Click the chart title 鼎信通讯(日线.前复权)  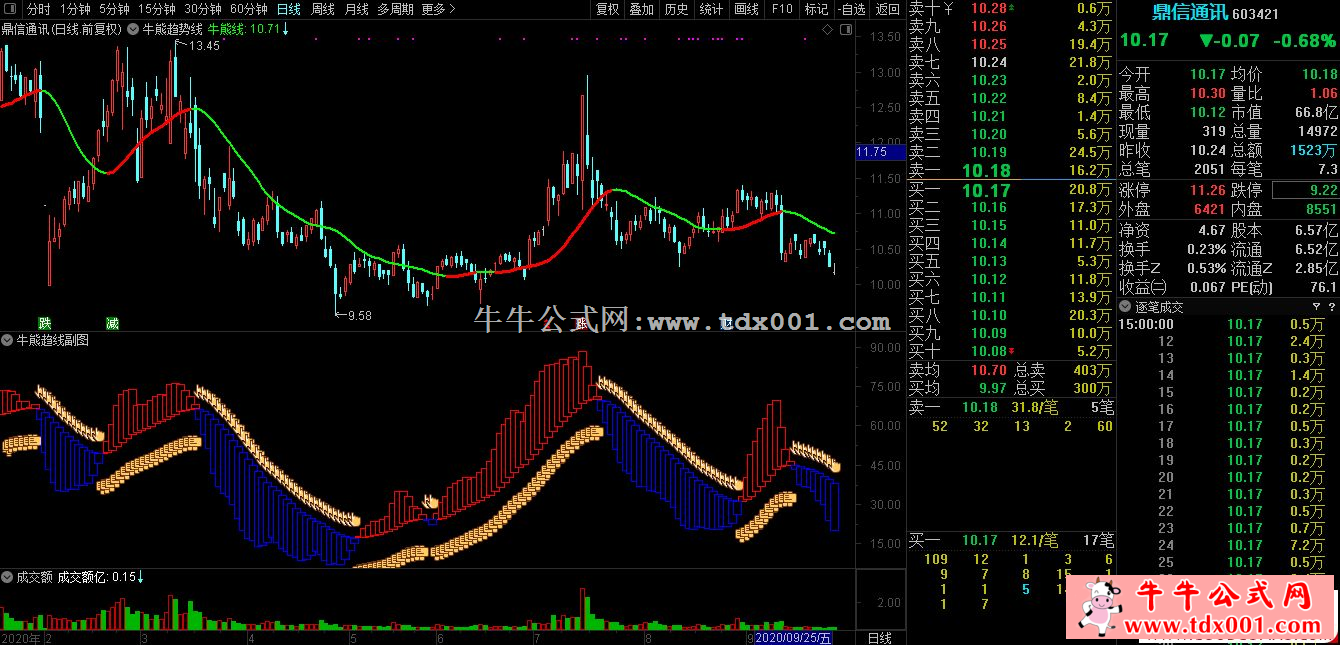pos(62,29)
